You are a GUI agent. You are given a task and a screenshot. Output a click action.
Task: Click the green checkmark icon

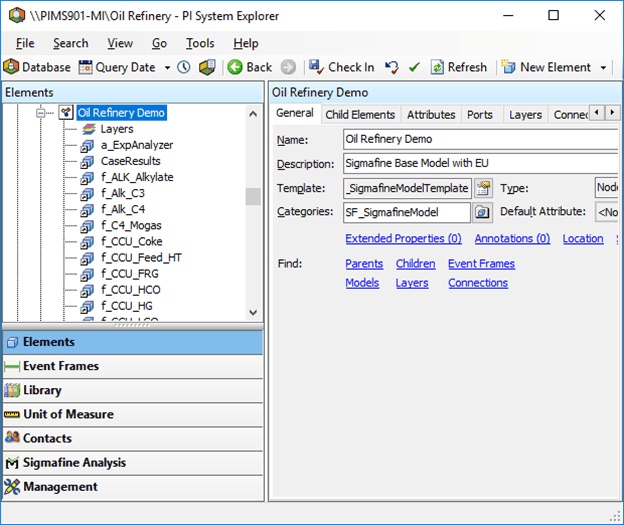[x=414, y=67]
